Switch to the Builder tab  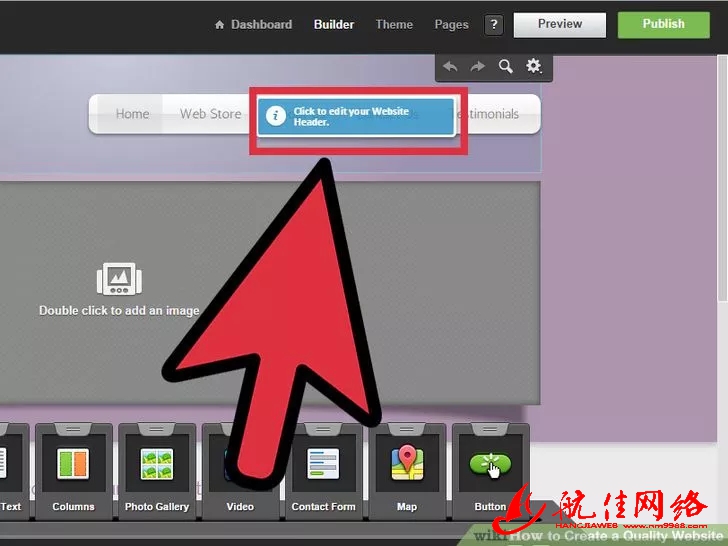pyautogui.click(x=334, y=25)
